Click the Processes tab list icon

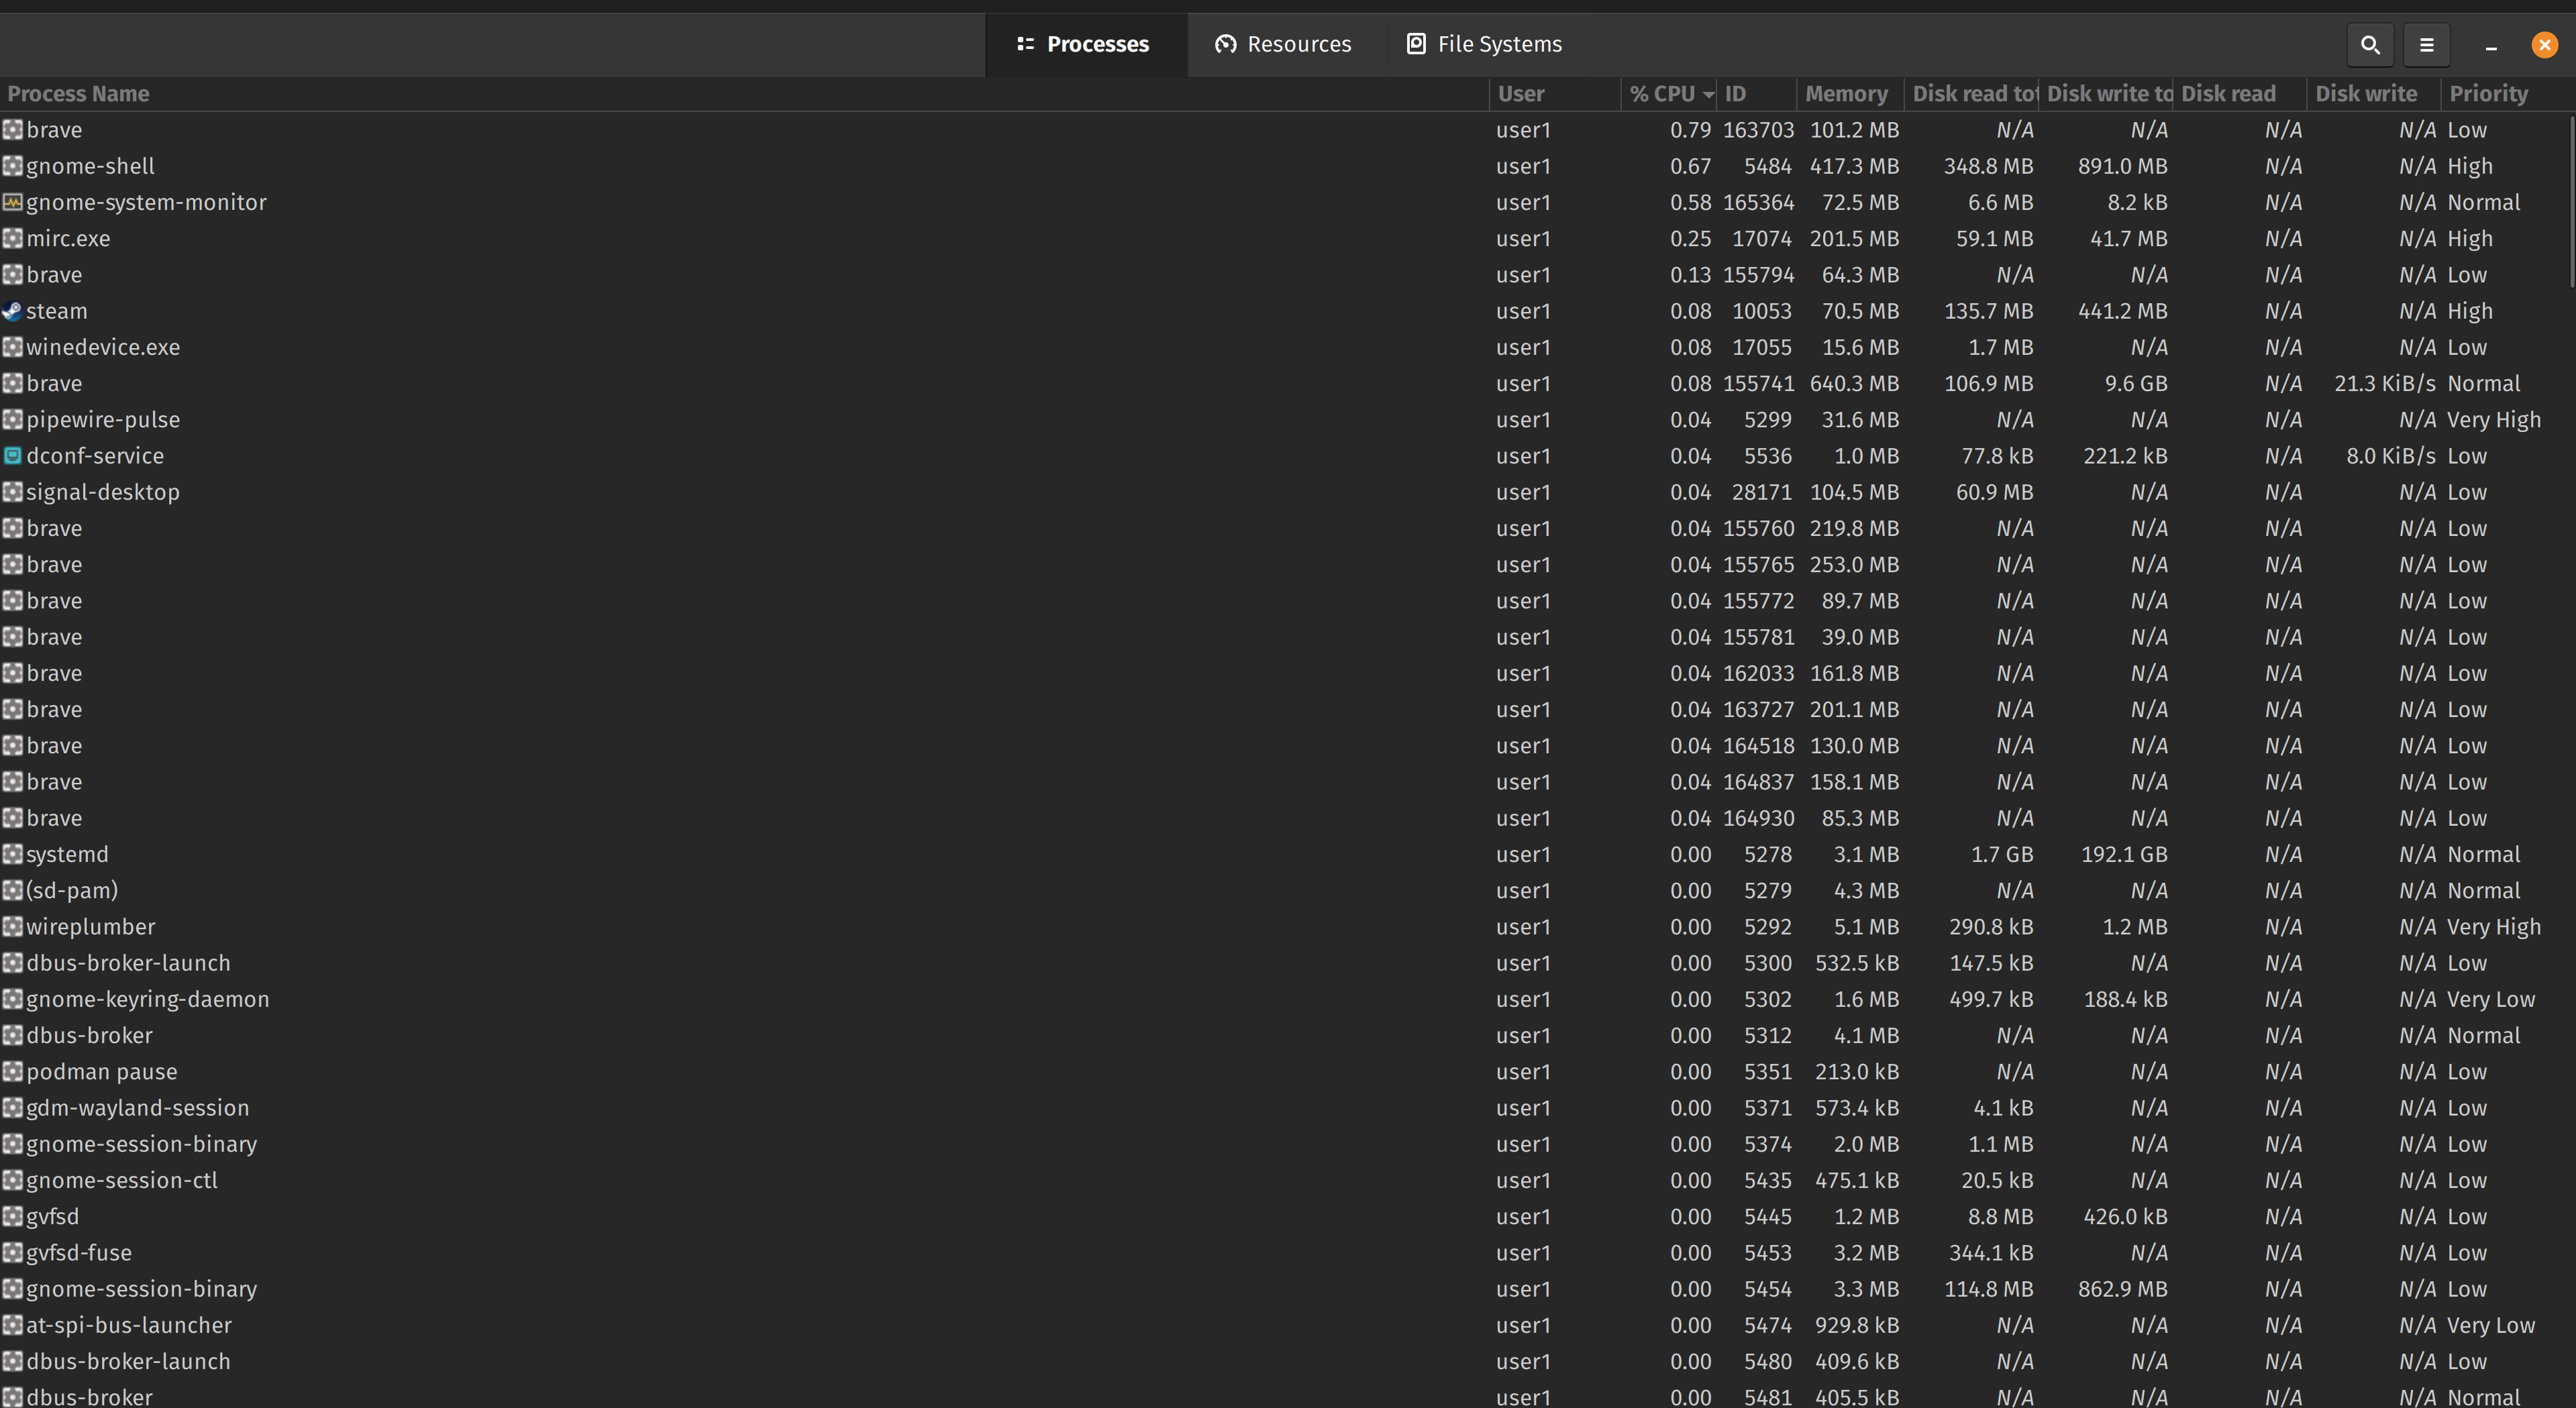click(x=1025, y=44)
